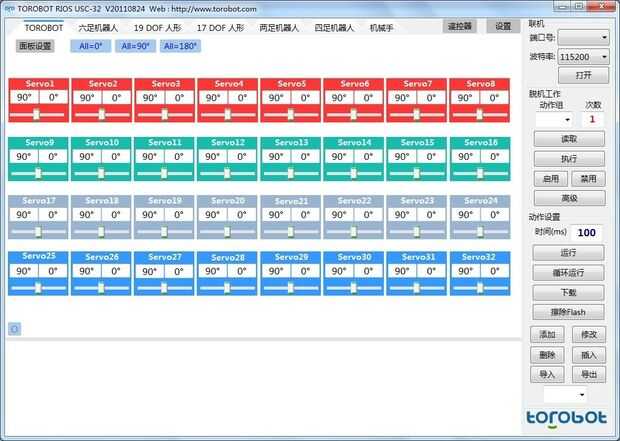Image resolution: width=620 pixels, height=441 pixels.
Task: Click the Servo28 slider handle
Action: (x=227, y=288)
